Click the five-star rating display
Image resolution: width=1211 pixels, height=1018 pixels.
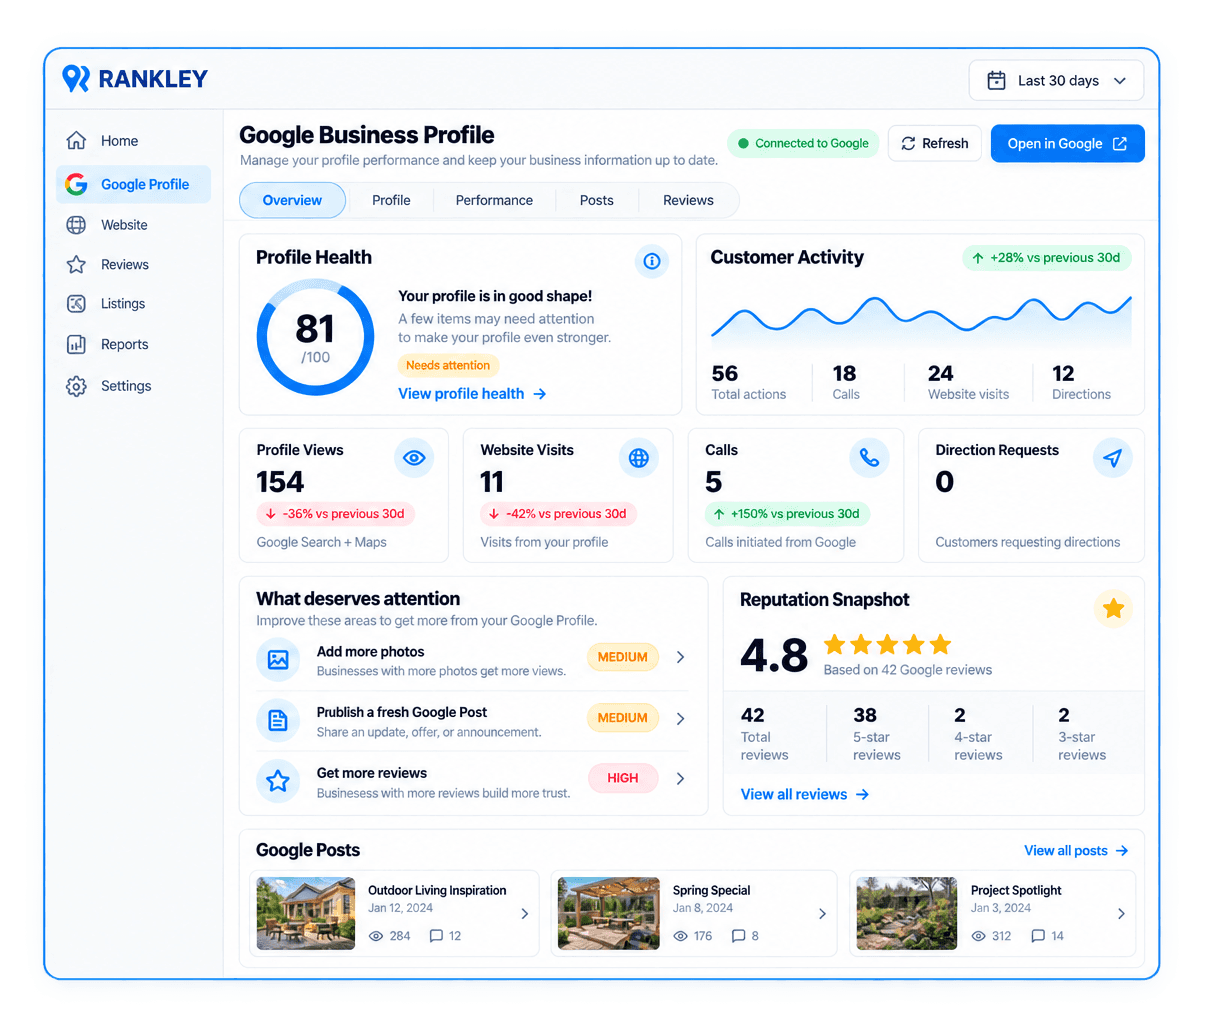coord(887,644)
